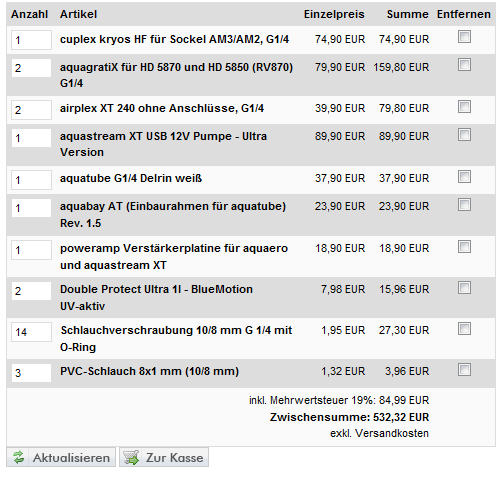Image resolution: width=498 pixels, height=484 pixels.
Task: Click the quantity field showing 14
Action: coord(31,332)
